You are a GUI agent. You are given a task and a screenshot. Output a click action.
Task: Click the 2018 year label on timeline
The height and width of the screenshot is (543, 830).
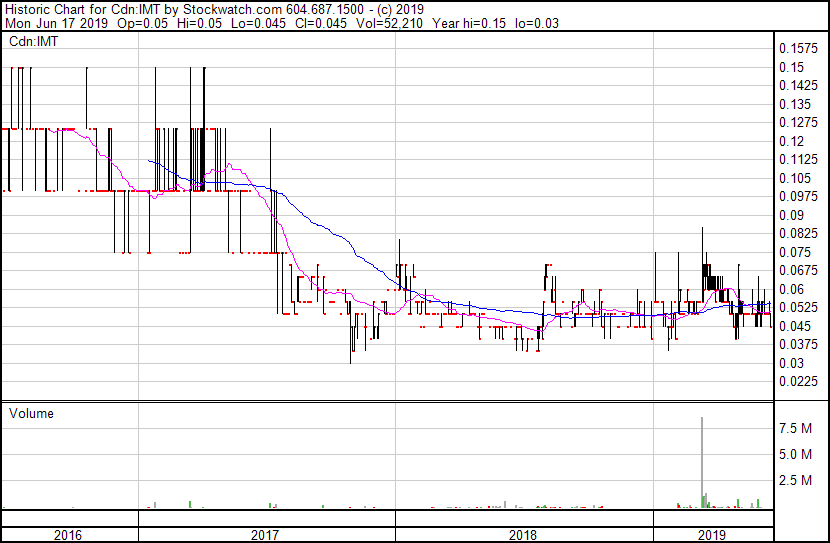tap(523, 535)
